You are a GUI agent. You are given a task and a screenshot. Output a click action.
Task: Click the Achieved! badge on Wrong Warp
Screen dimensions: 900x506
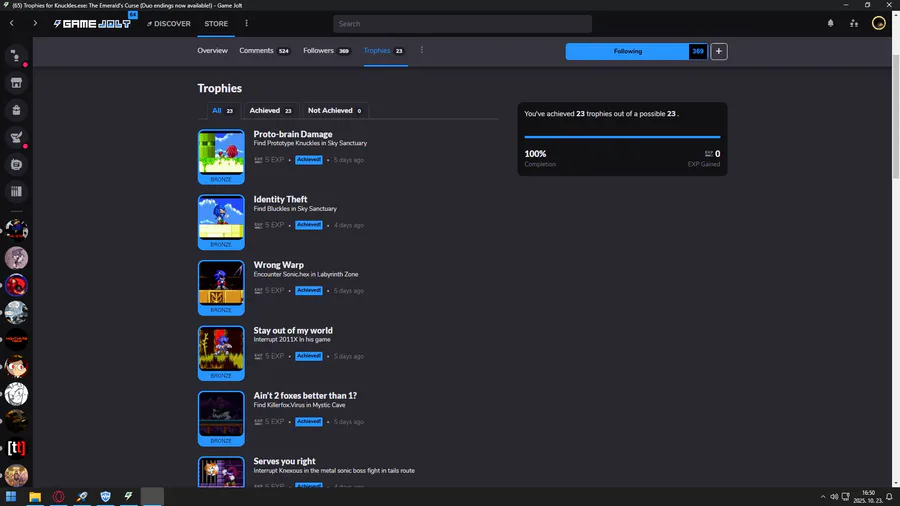point(309,290)
